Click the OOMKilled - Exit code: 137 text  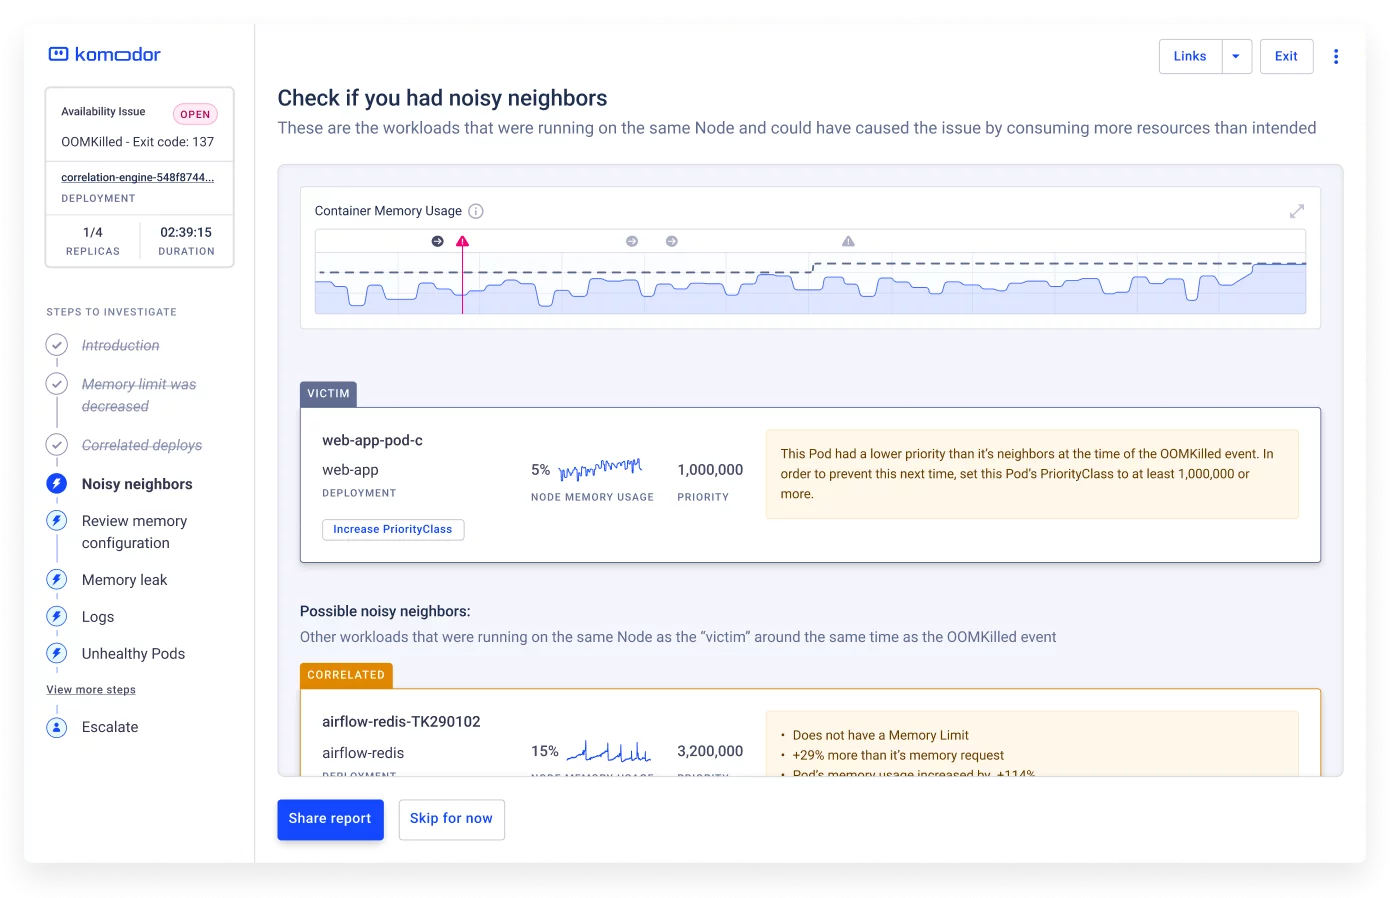(x=138, y=142)
